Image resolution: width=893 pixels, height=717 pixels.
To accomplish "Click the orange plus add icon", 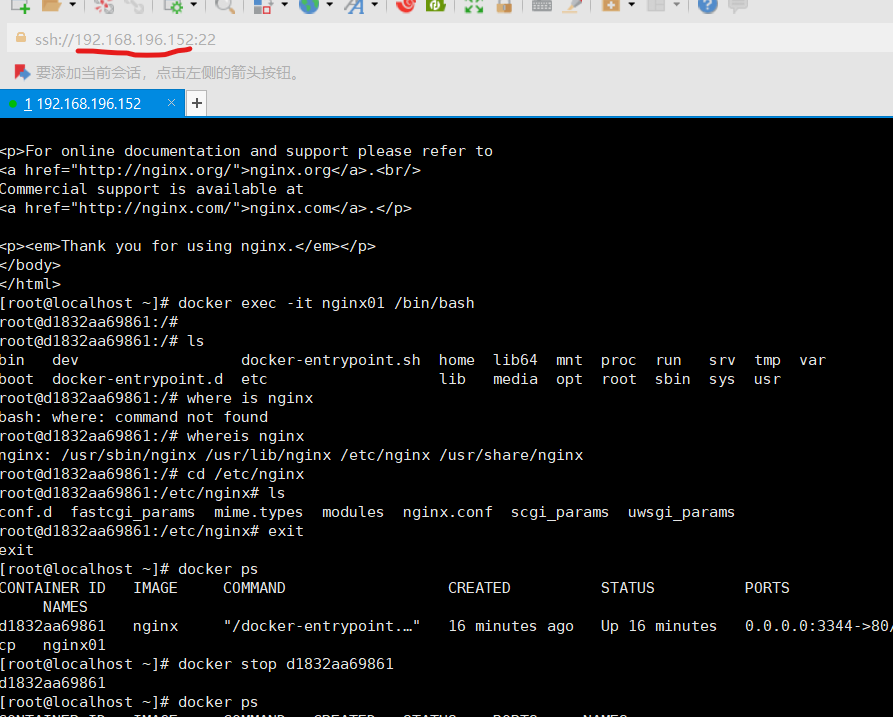I will (611, 6).
